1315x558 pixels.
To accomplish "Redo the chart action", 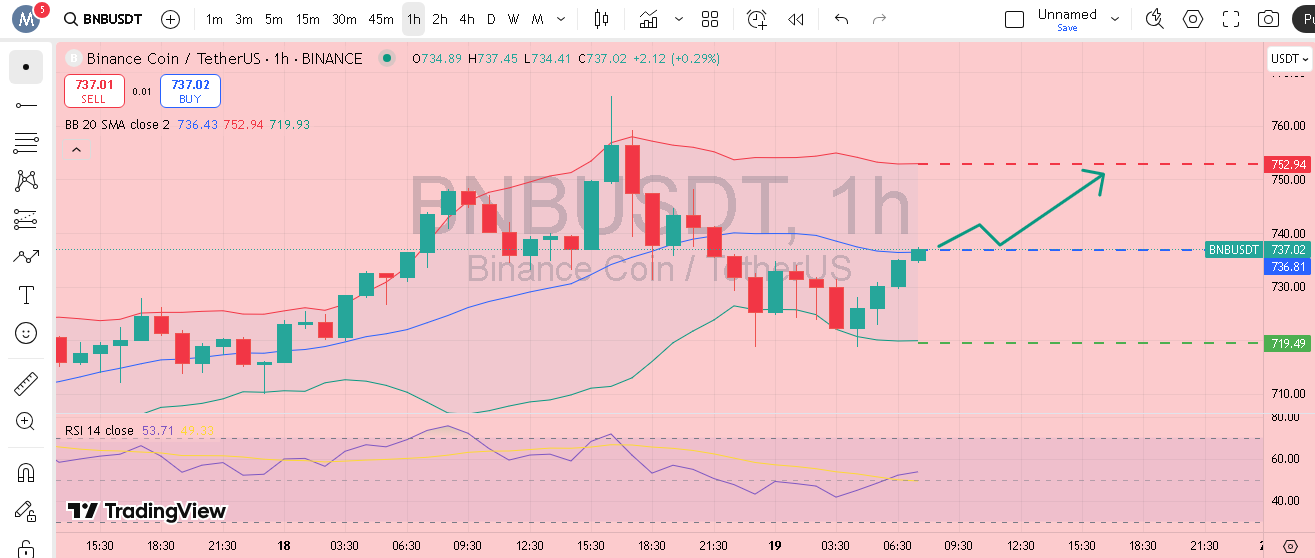I will click(x=879, y=19).
